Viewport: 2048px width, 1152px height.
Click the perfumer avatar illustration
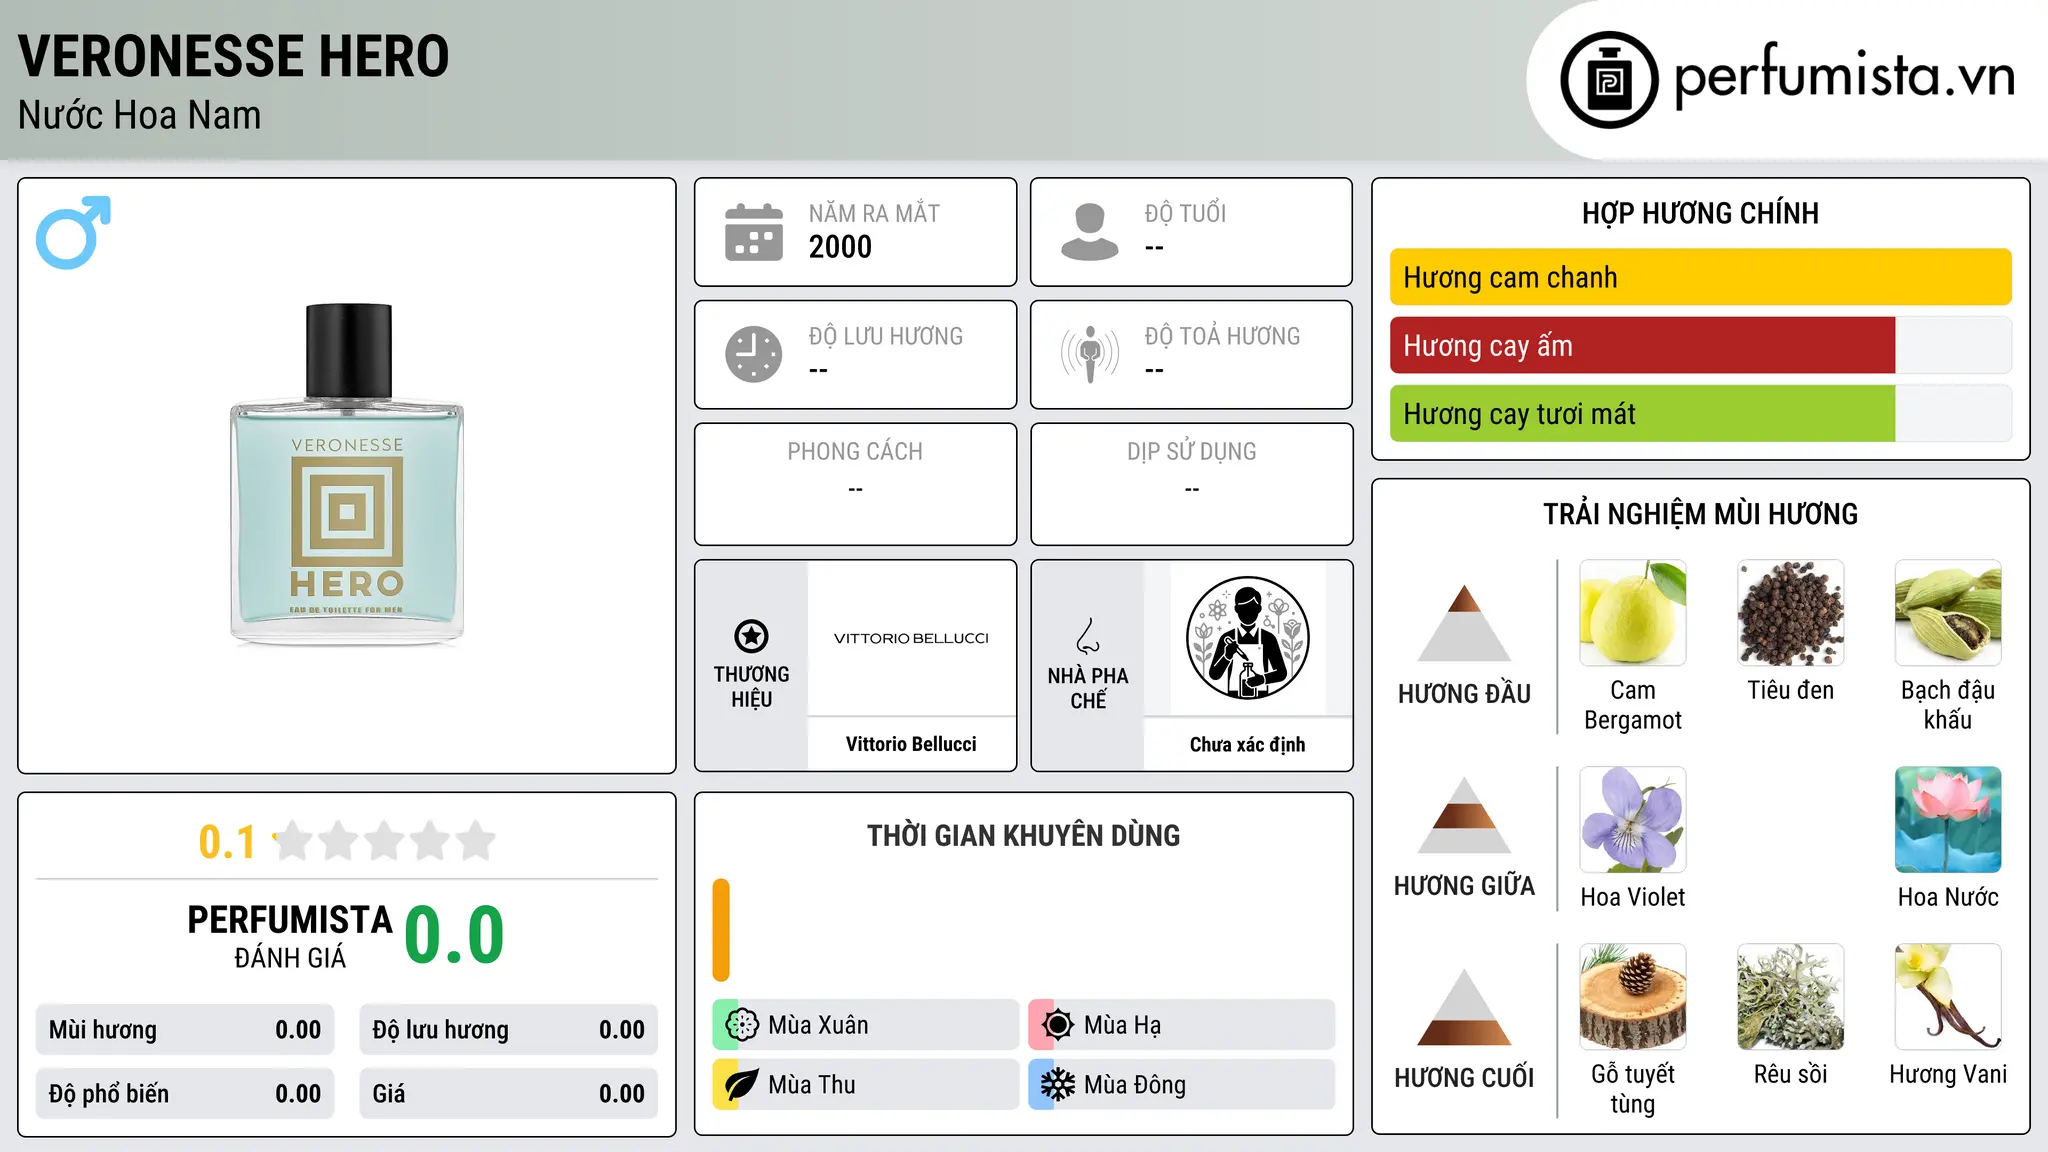(1247, 638)
